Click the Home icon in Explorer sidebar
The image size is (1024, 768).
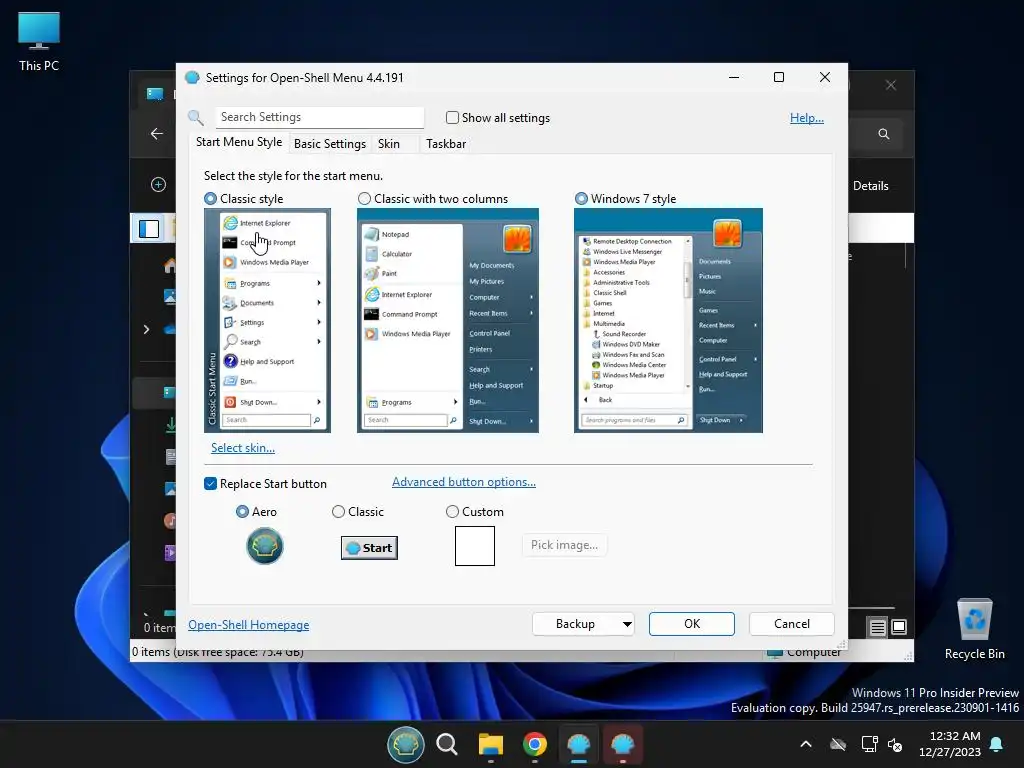pyautogui.click(x=170, y=266)
